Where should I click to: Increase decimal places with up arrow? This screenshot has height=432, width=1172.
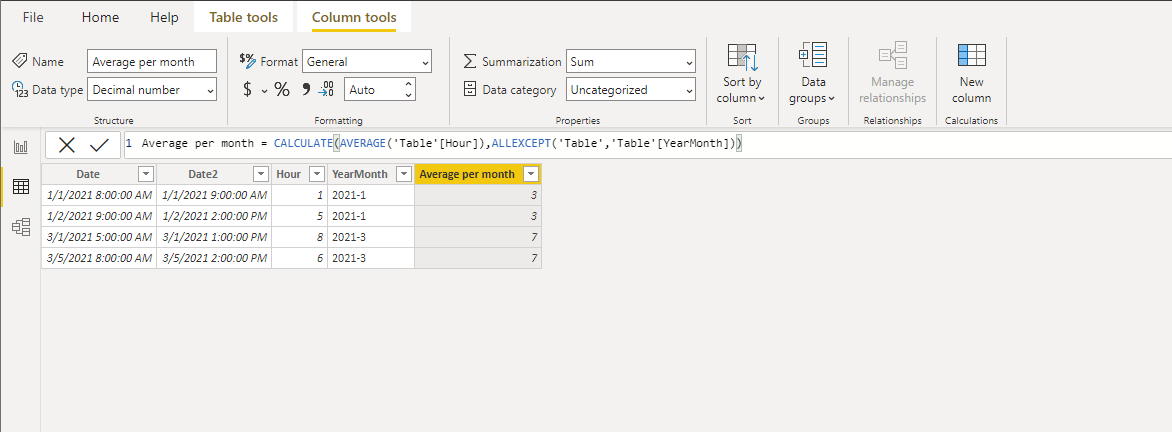tap(408, 84)
